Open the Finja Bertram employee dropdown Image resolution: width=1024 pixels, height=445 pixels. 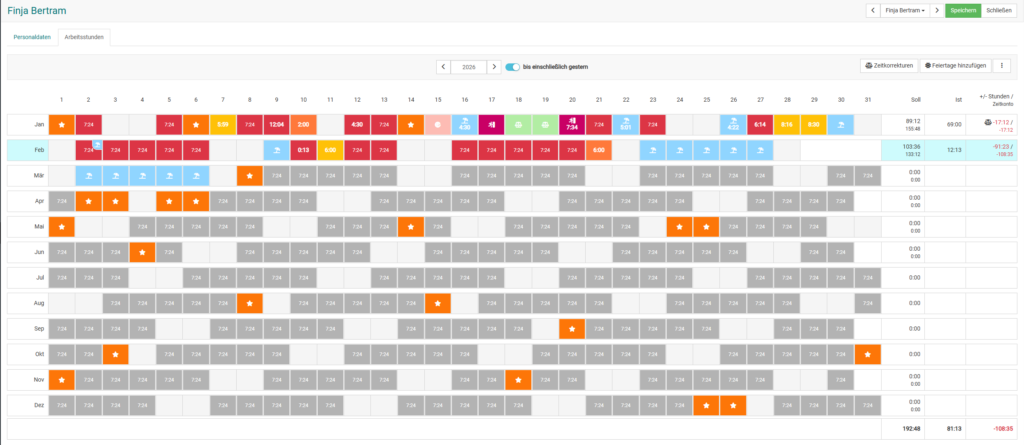tap(904, 10)
